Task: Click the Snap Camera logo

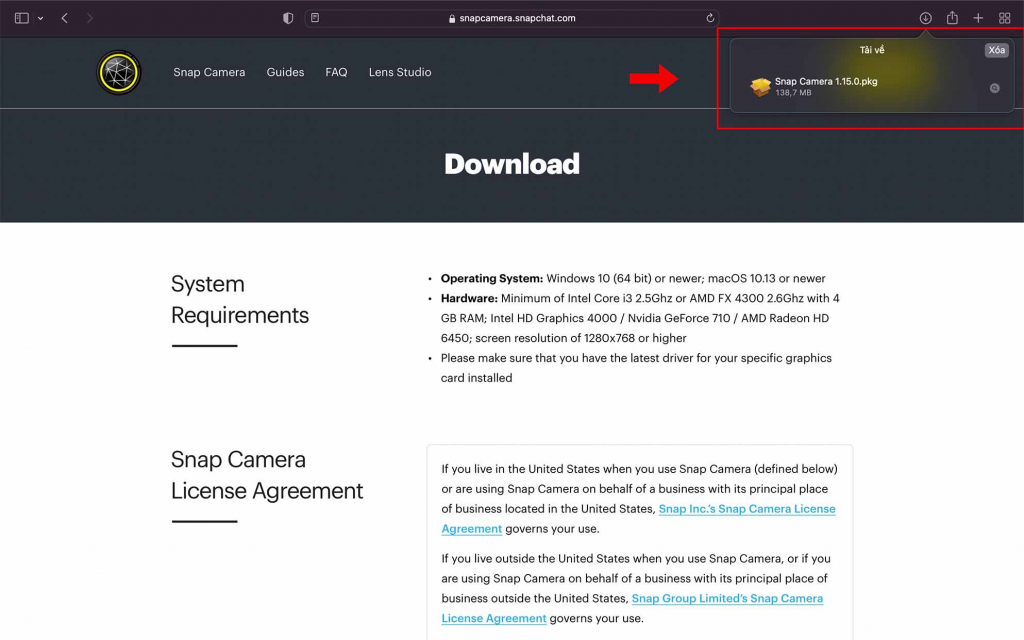Action: [x=119, y=72]
